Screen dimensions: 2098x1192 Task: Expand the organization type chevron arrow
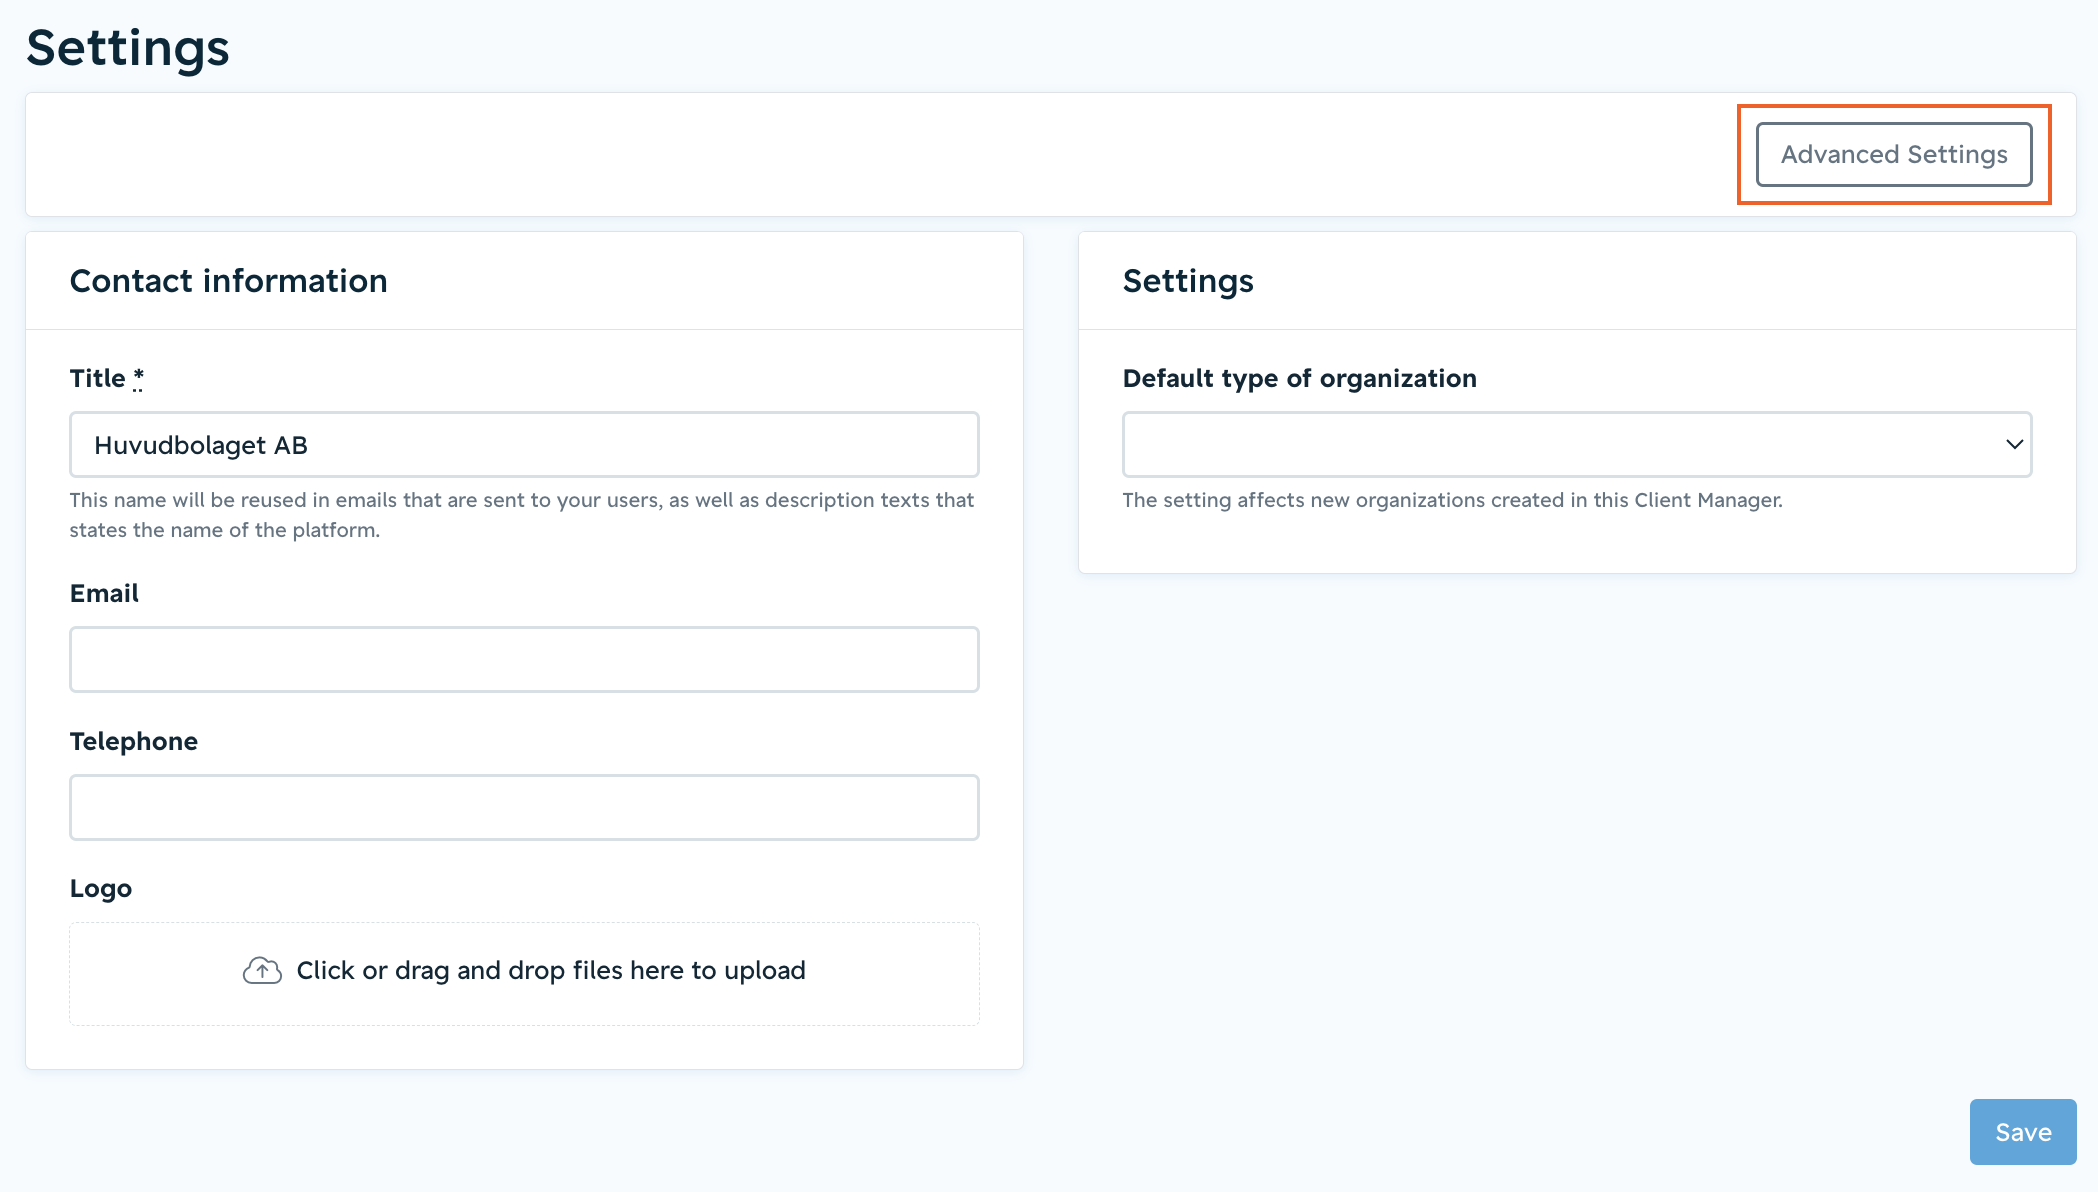[x=2014, y=444]
